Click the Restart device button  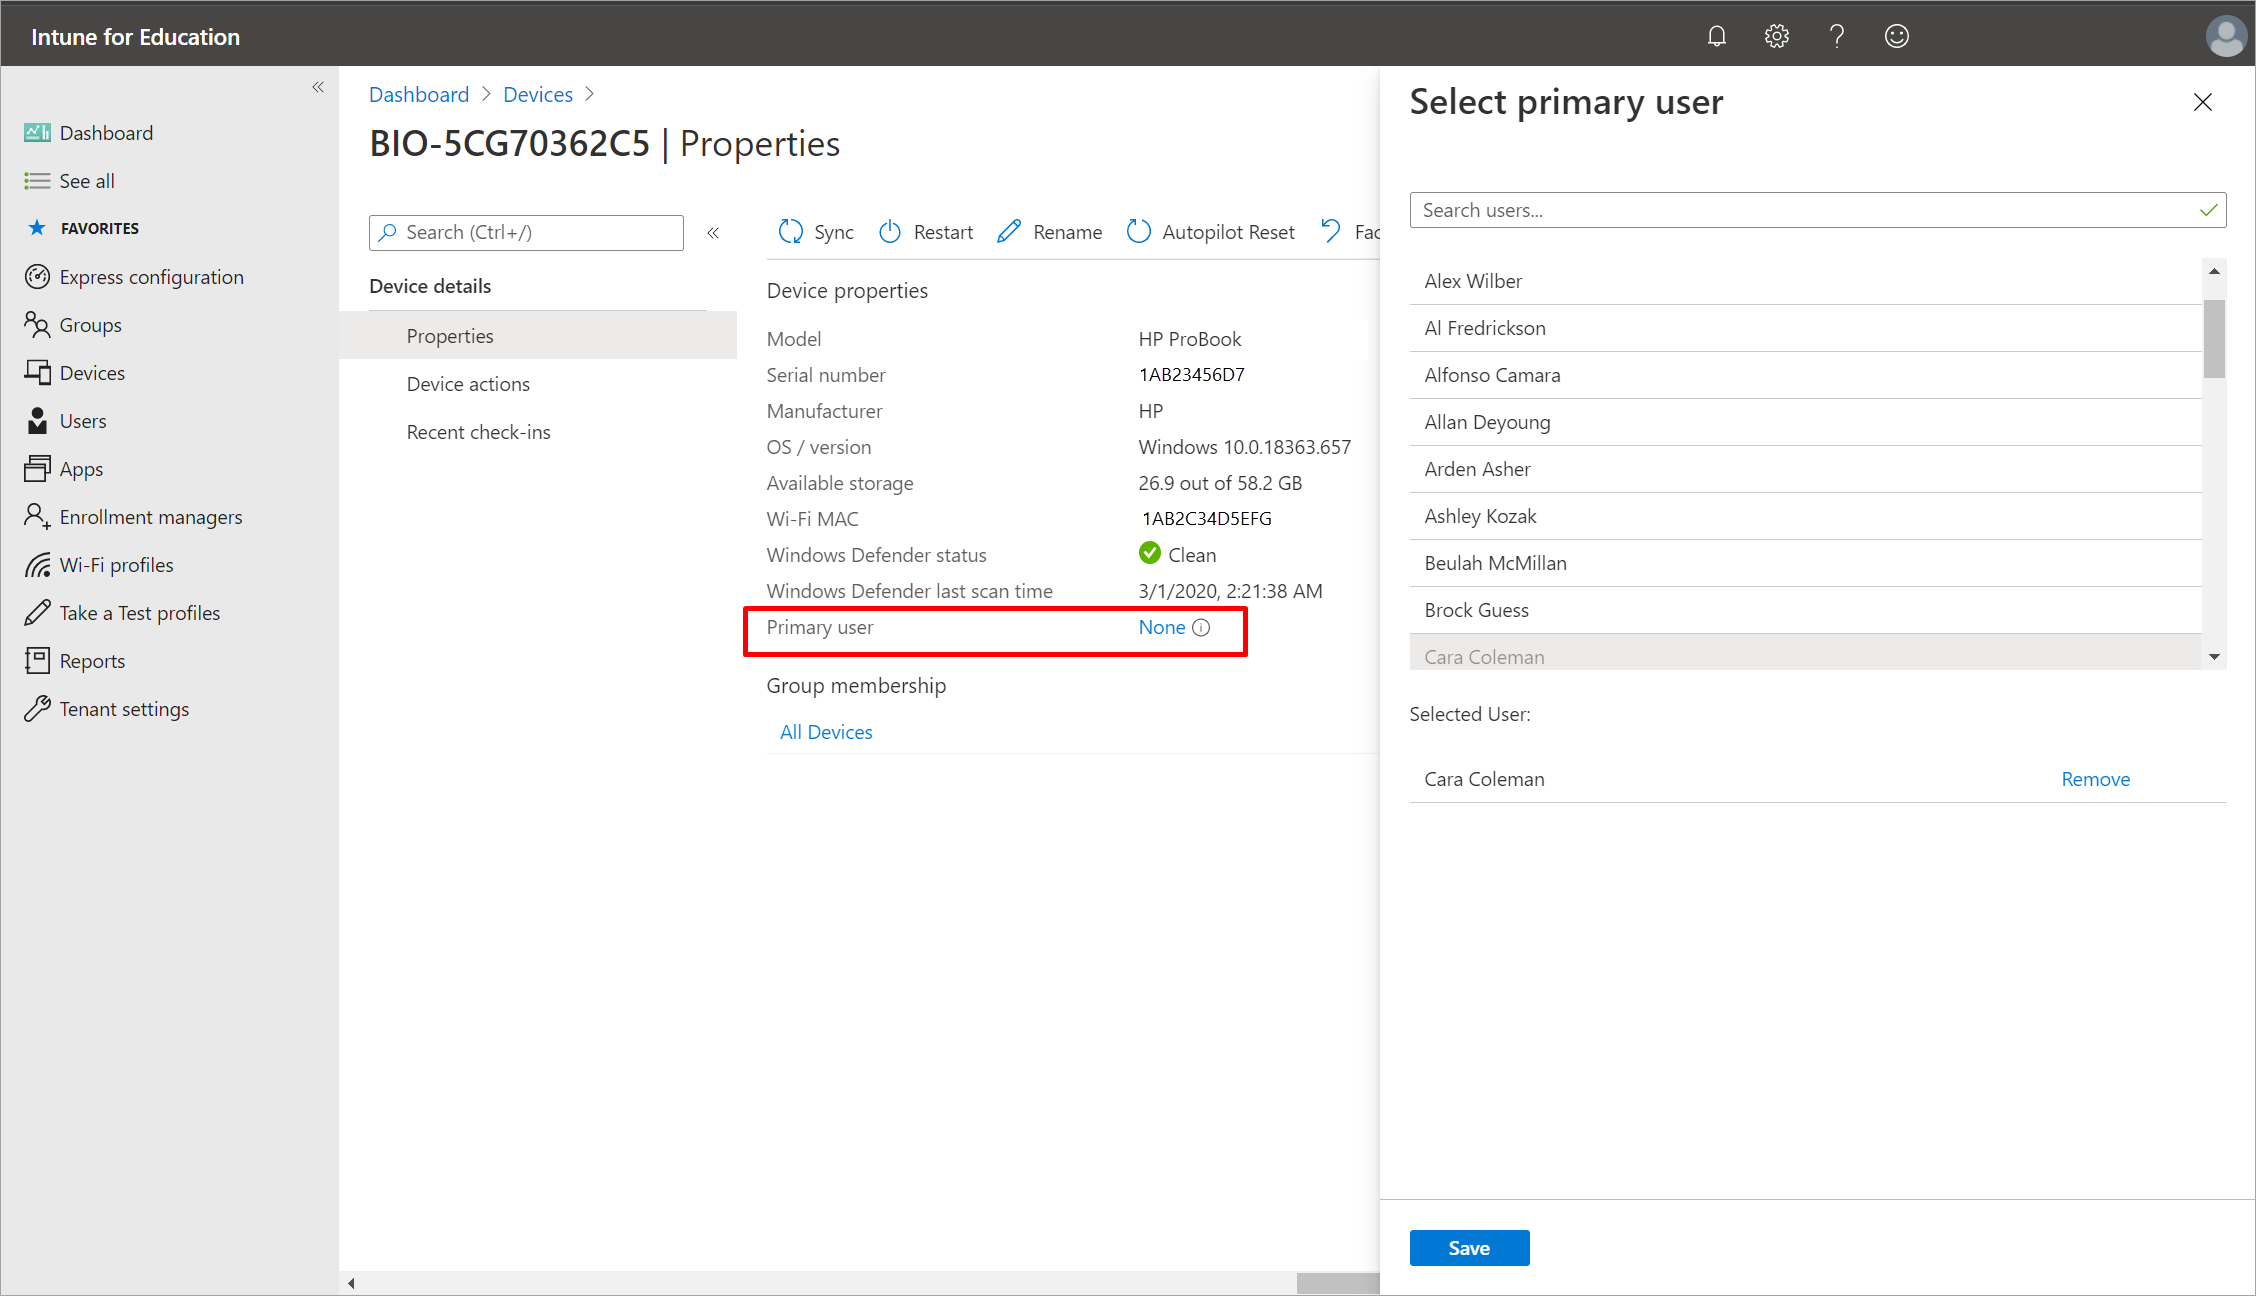(x=925, y=232)
